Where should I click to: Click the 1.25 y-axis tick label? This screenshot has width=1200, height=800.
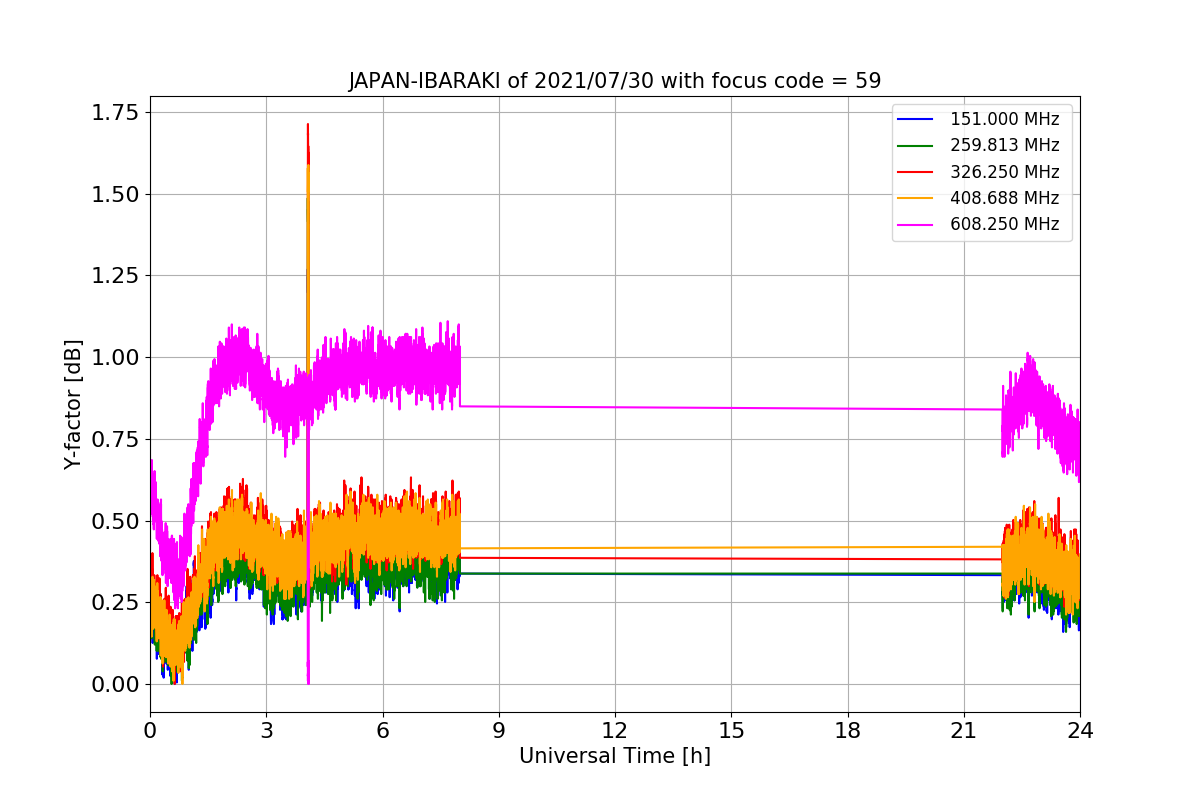(116, 275)
